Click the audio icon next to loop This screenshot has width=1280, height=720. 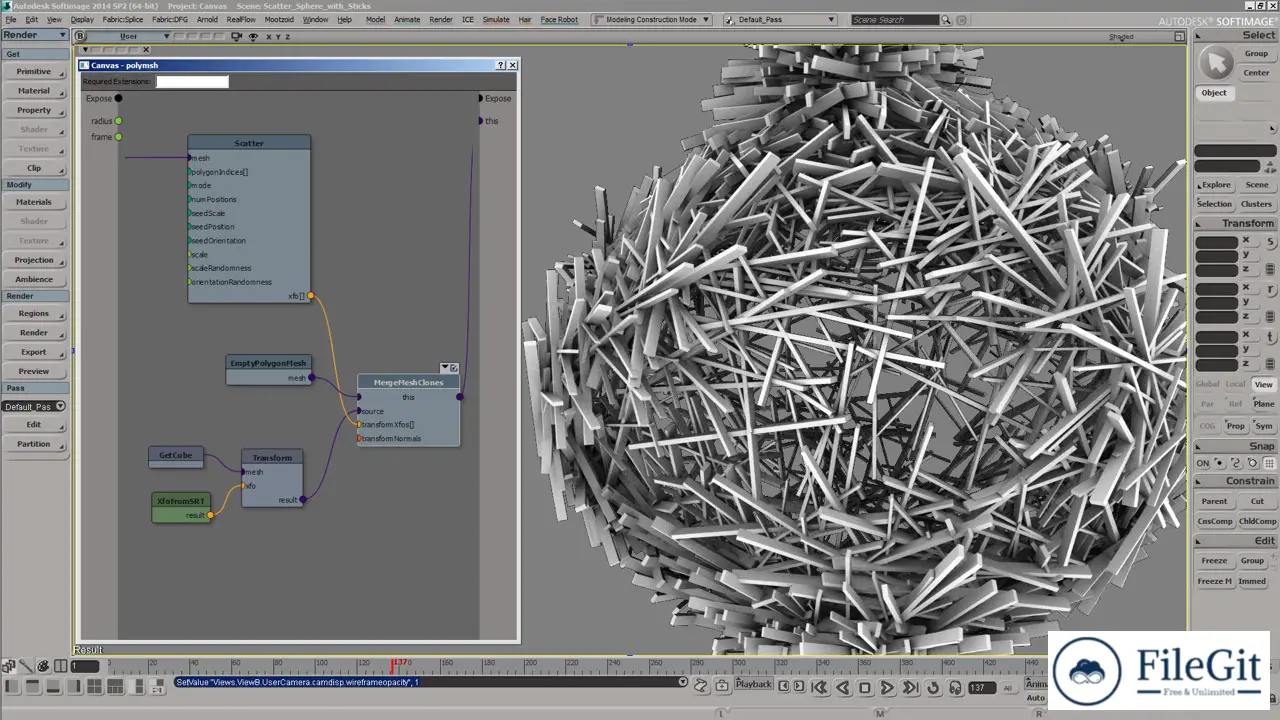955,688
